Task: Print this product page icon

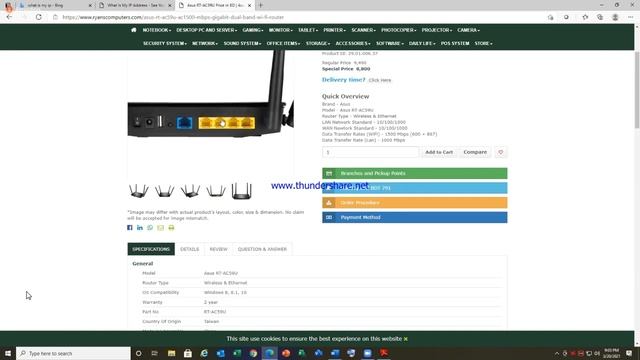Action: [171, 227]
